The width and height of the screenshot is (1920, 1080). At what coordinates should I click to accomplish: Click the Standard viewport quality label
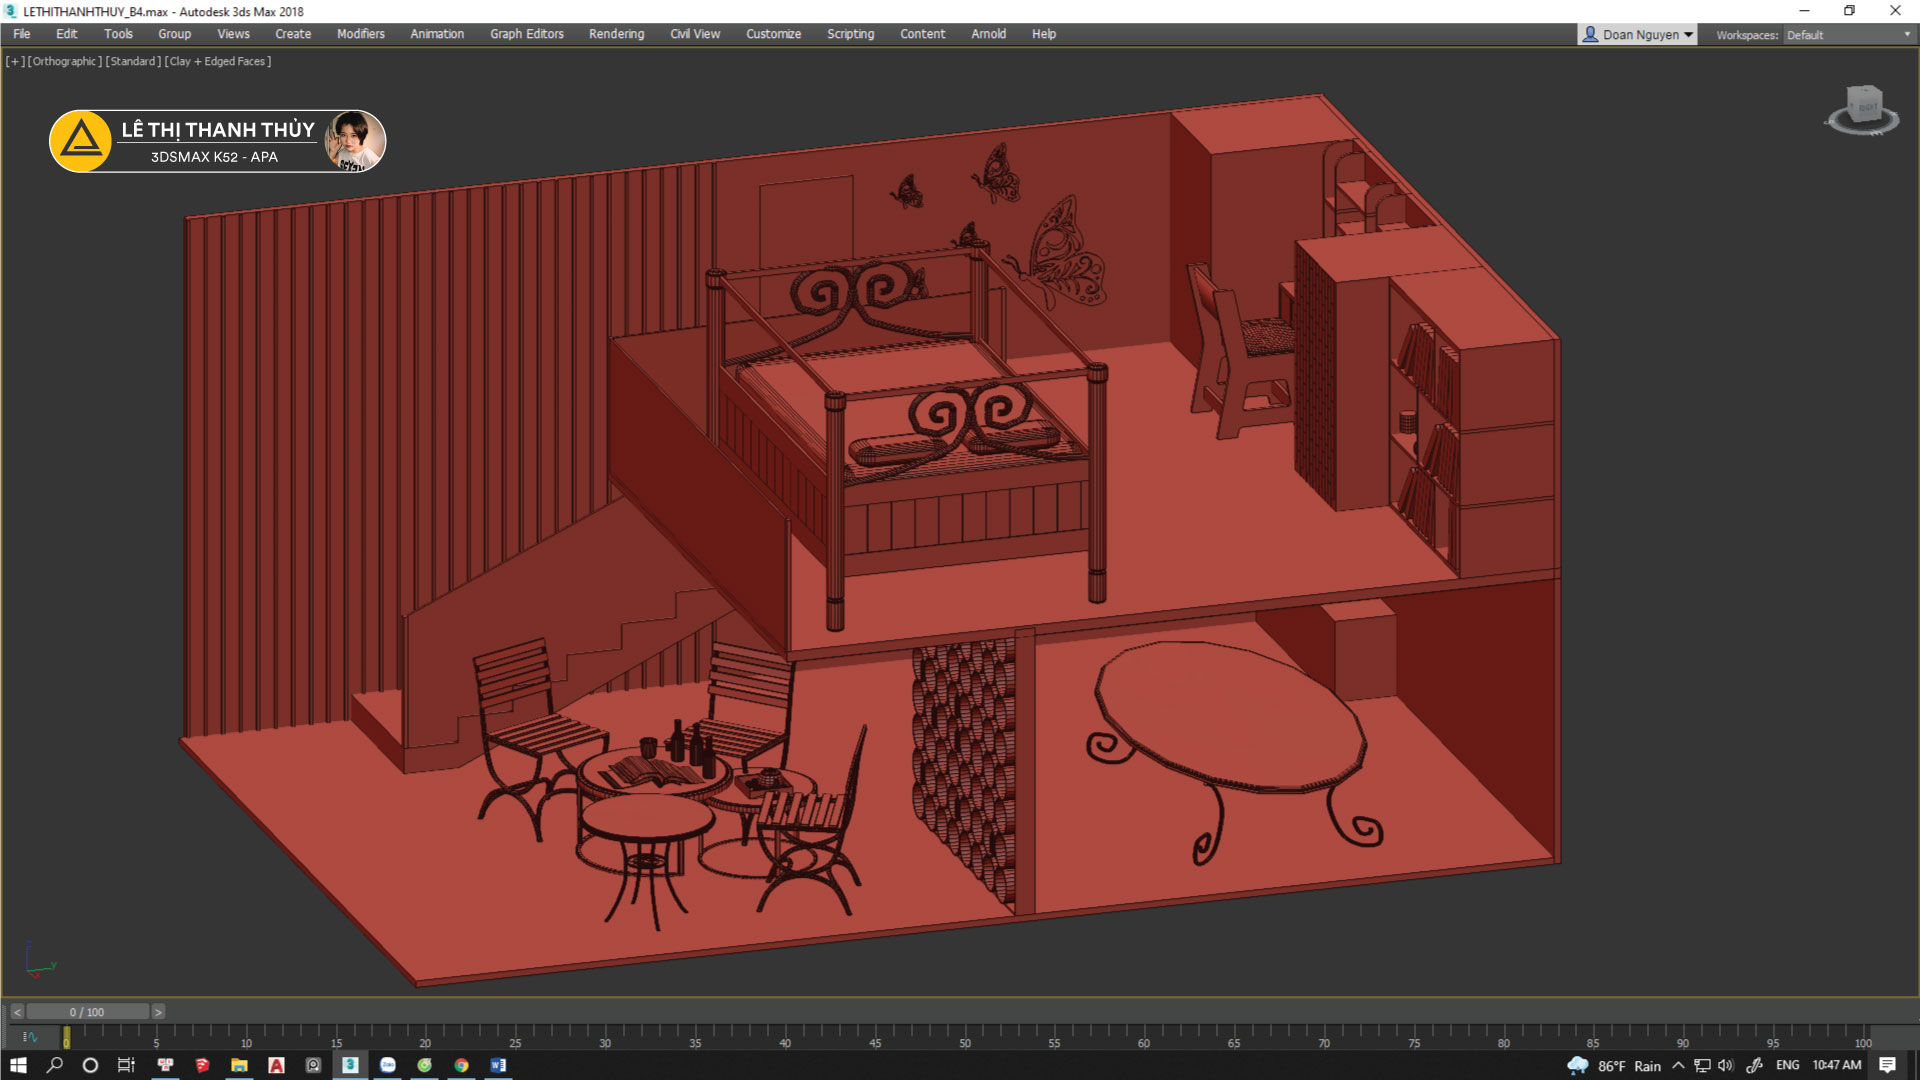tap(133, 61)
